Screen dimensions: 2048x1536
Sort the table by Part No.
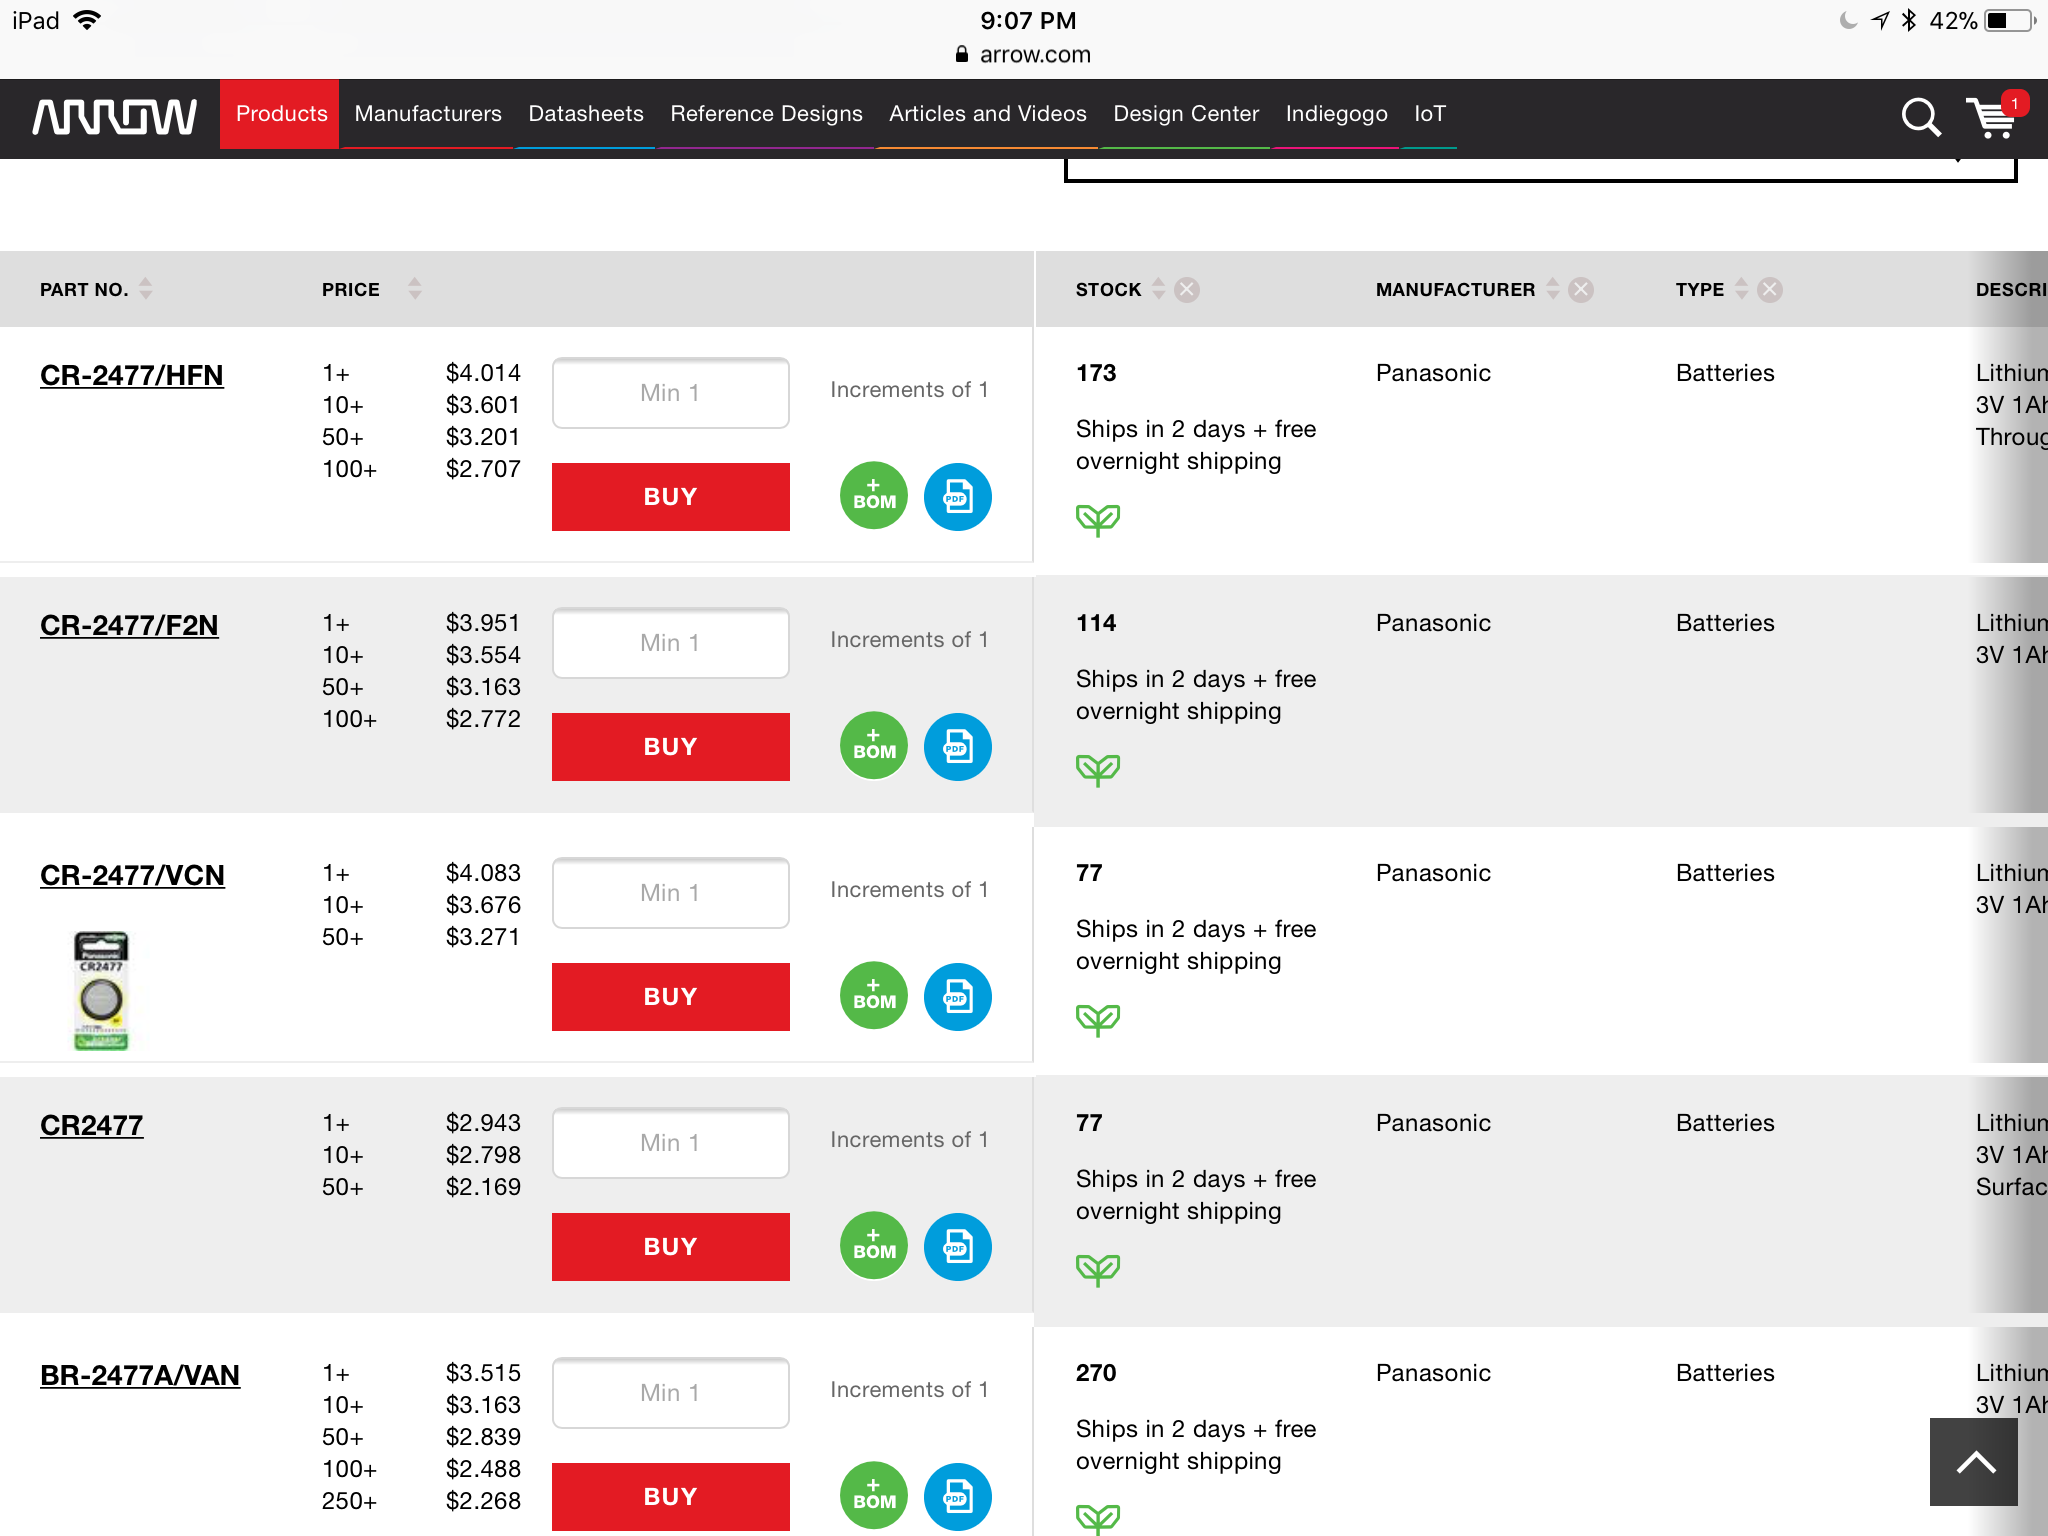pos(146,289)
